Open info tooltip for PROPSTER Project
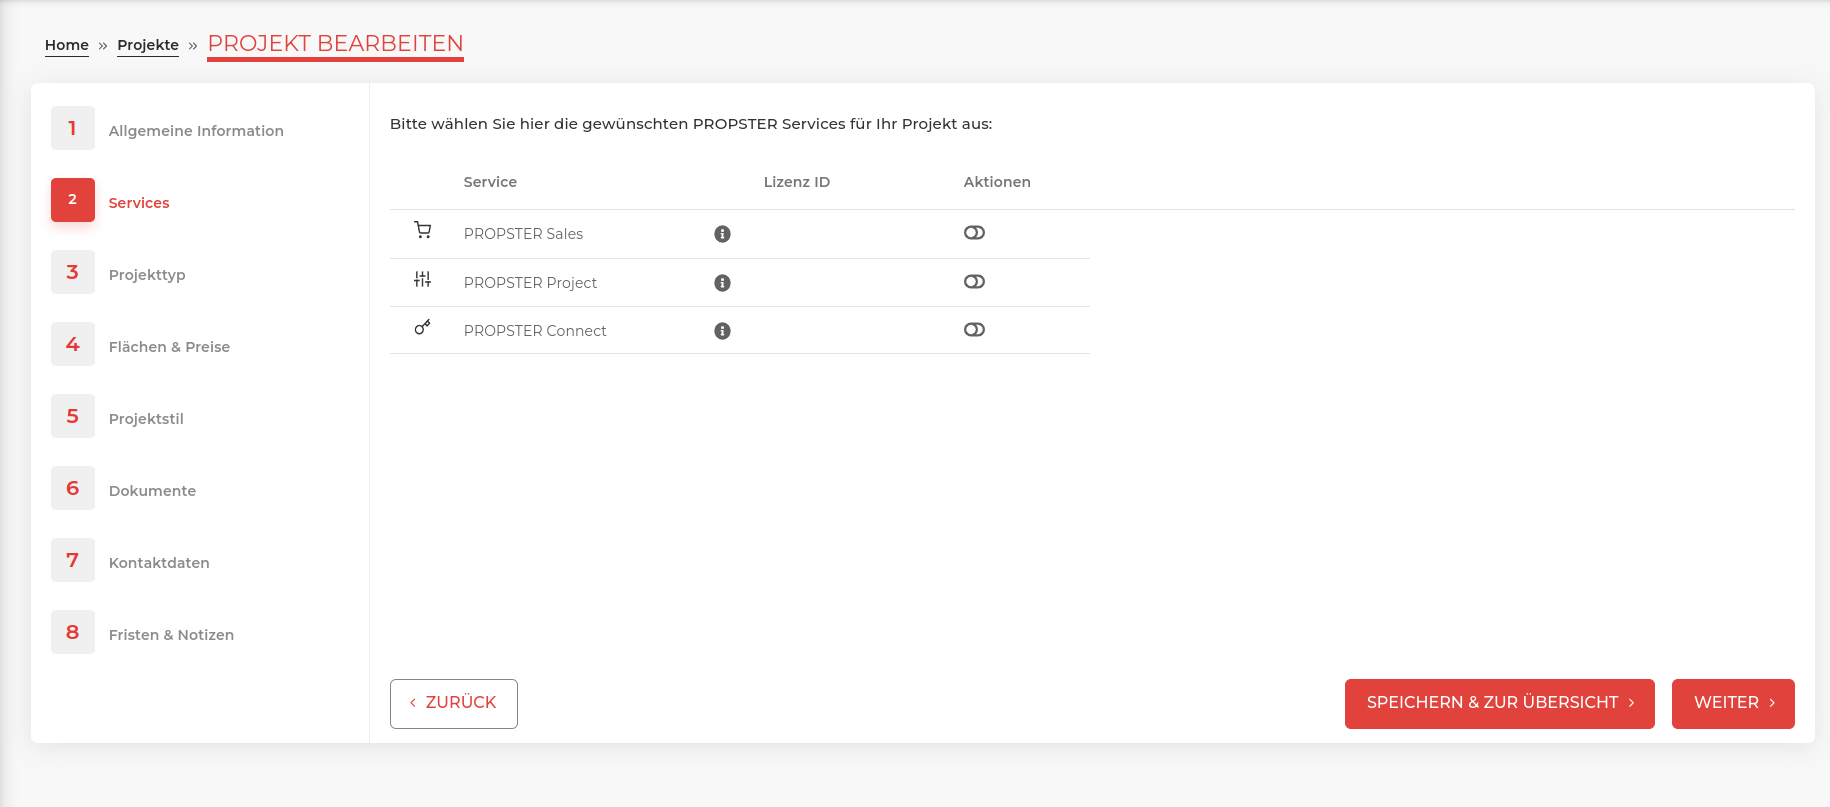The image size is (1830, 807). pos(722,283)
